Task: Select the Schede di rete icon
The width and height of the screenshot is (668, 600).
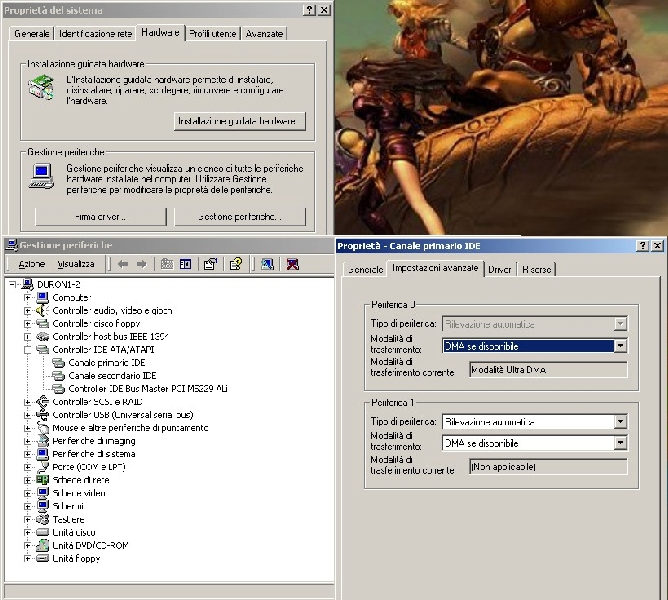Action: [x=43, y=480]
